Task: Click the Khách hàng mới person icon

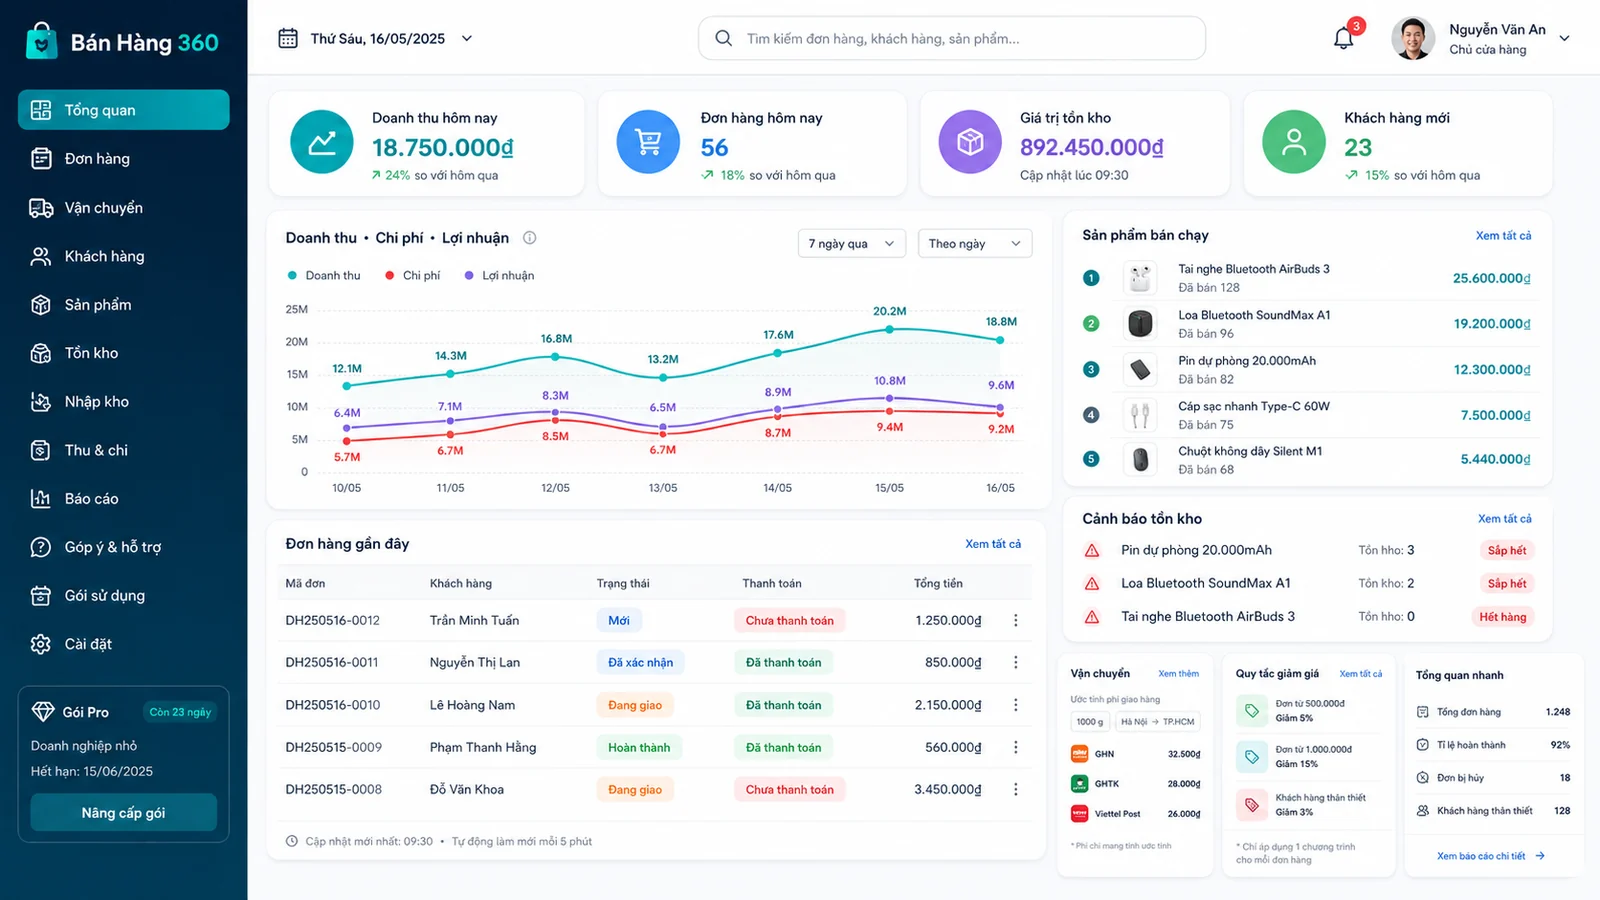Action: 1294,142
